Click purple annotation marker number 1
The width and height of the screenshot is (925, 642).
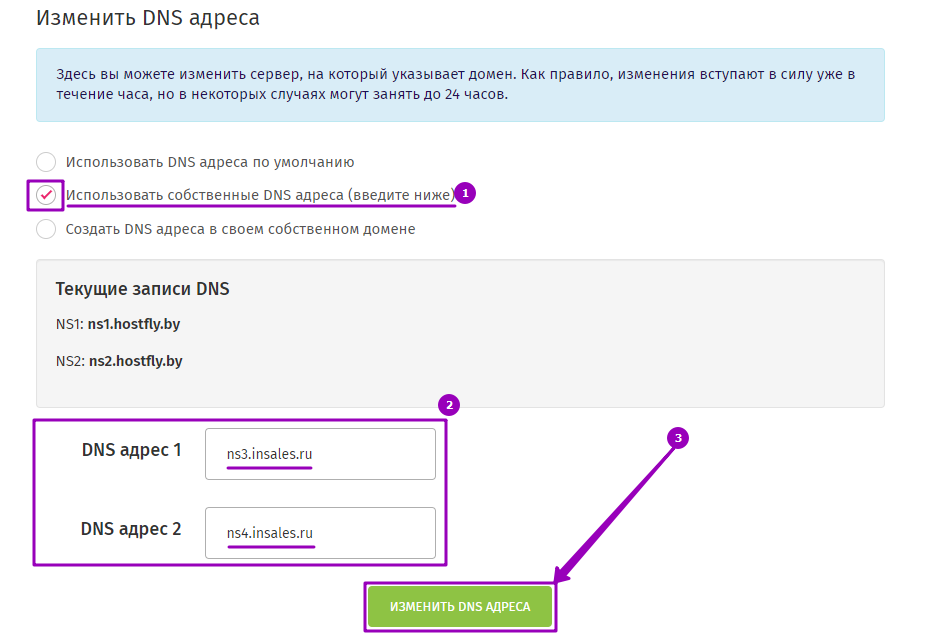pos(465,193)
